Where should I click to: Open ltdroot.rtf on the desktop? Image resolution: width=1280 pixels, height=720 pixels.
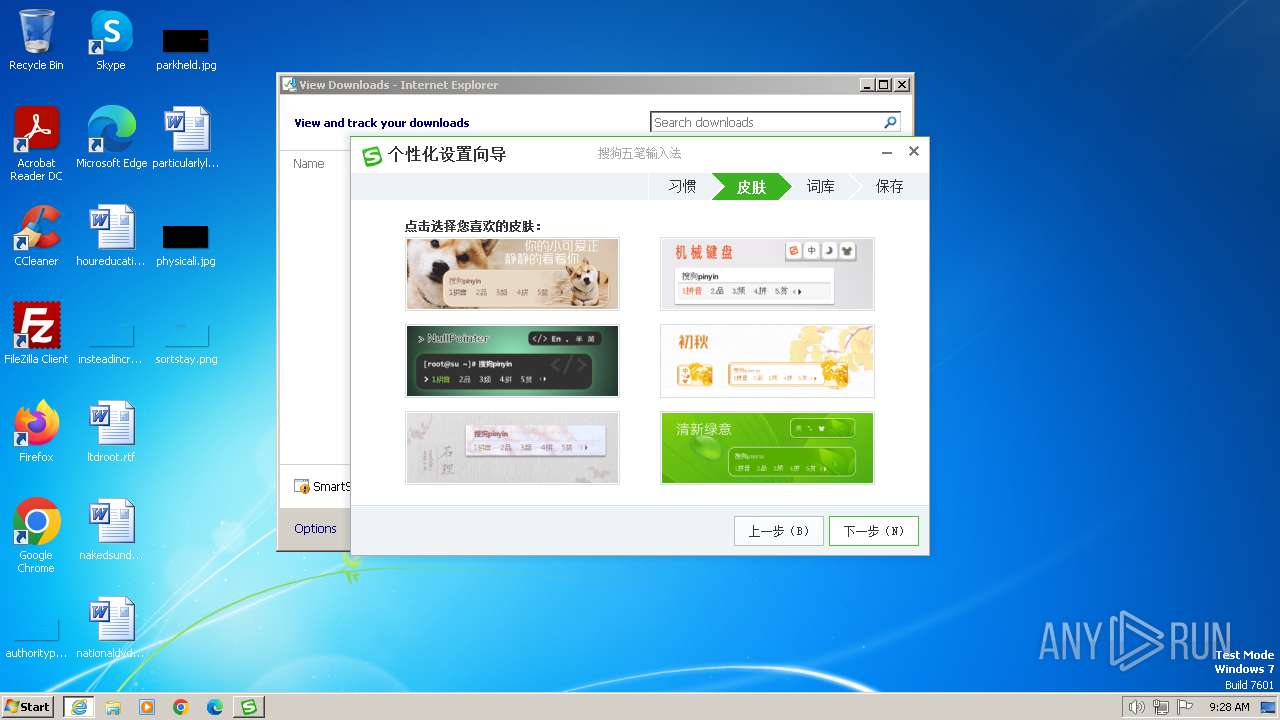coord(111,432)
